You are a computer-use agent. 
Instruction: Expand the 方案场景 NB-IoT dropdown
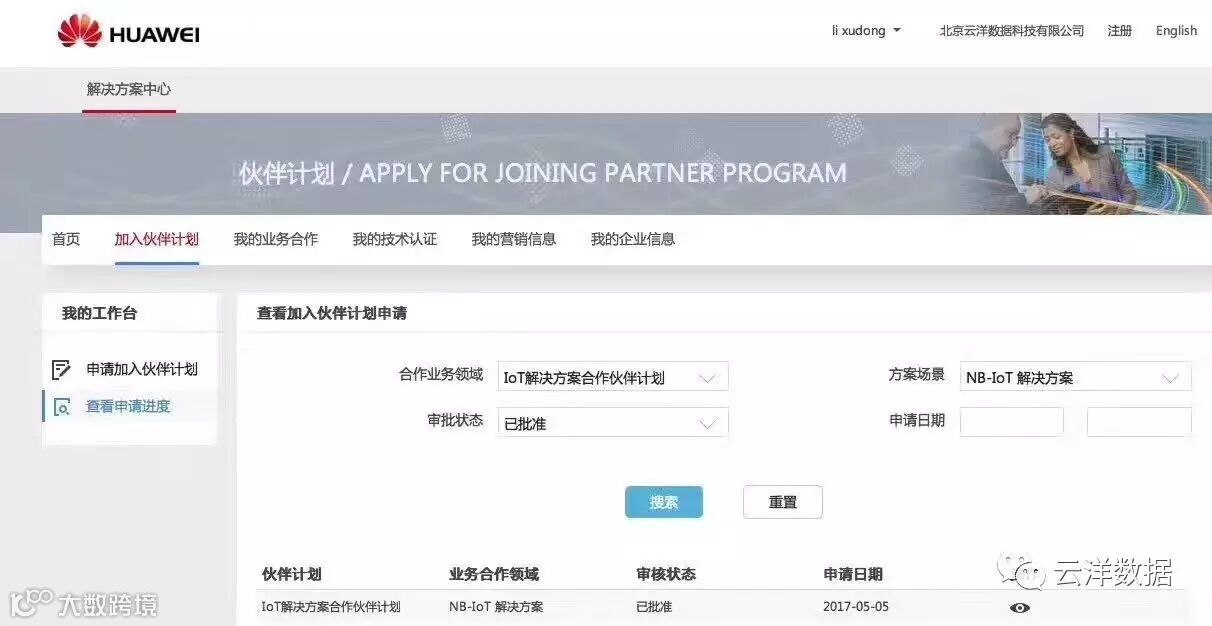tap(1075, 377)
